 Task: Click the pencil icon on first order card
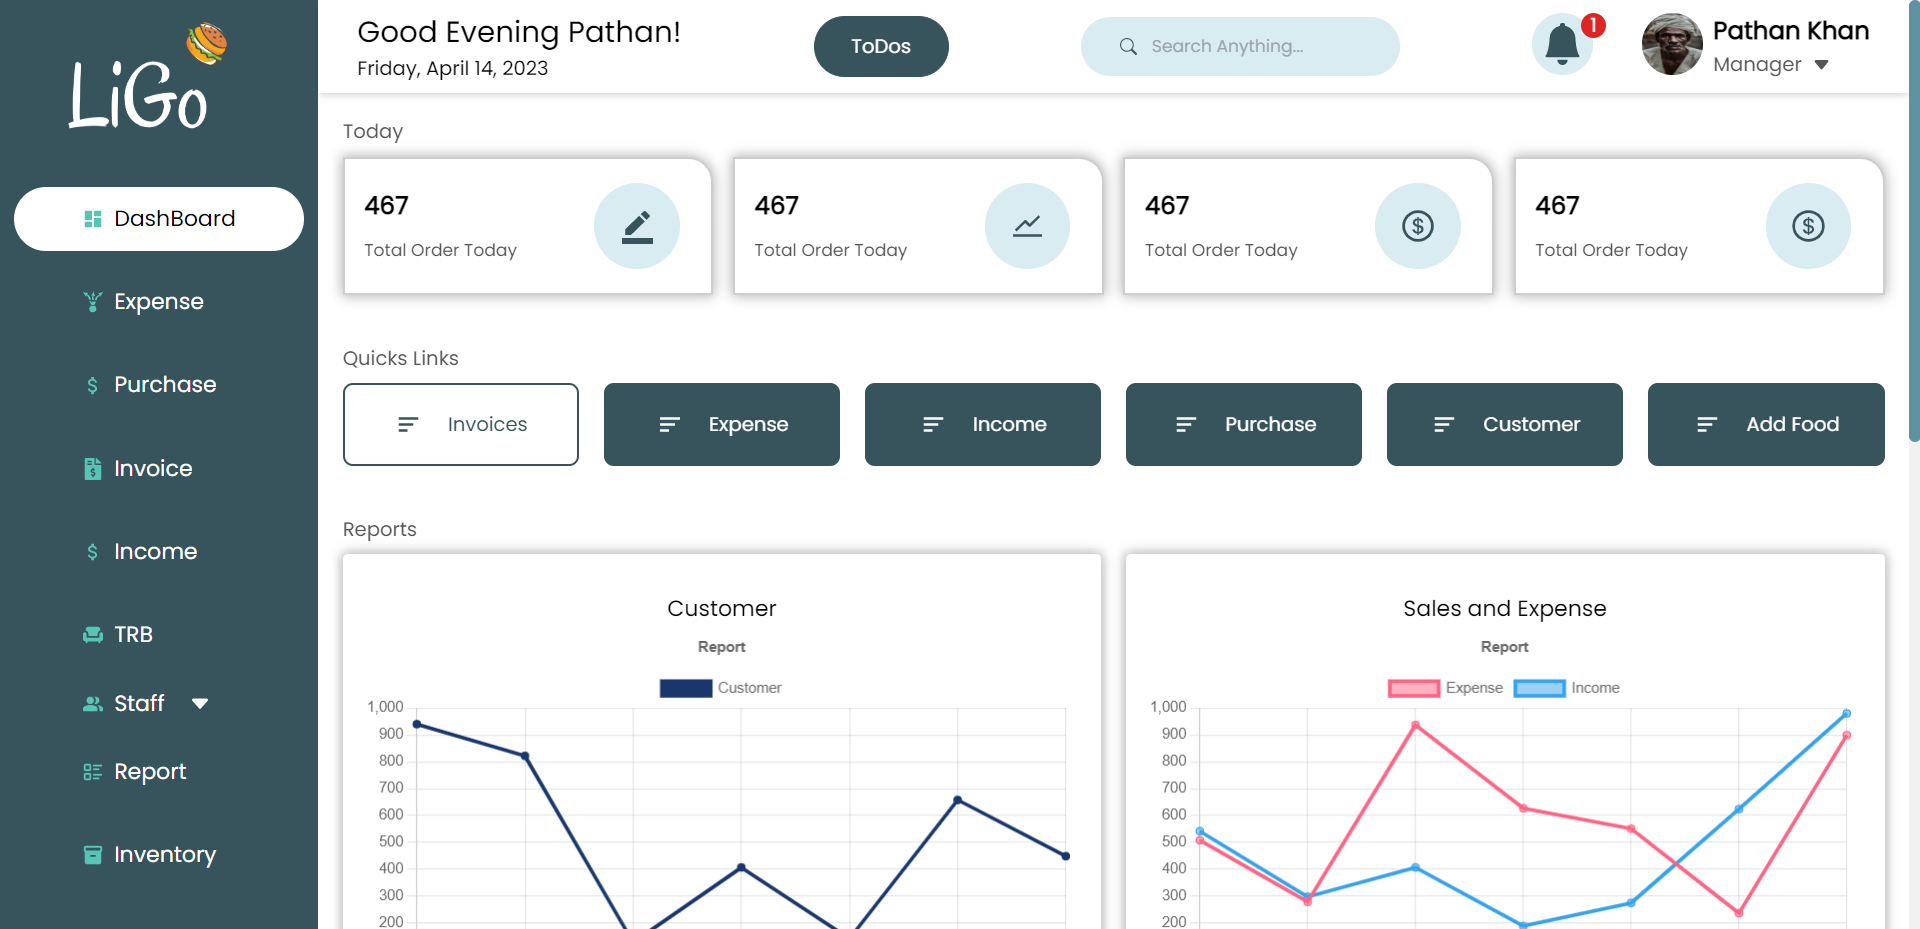point(637,226)
